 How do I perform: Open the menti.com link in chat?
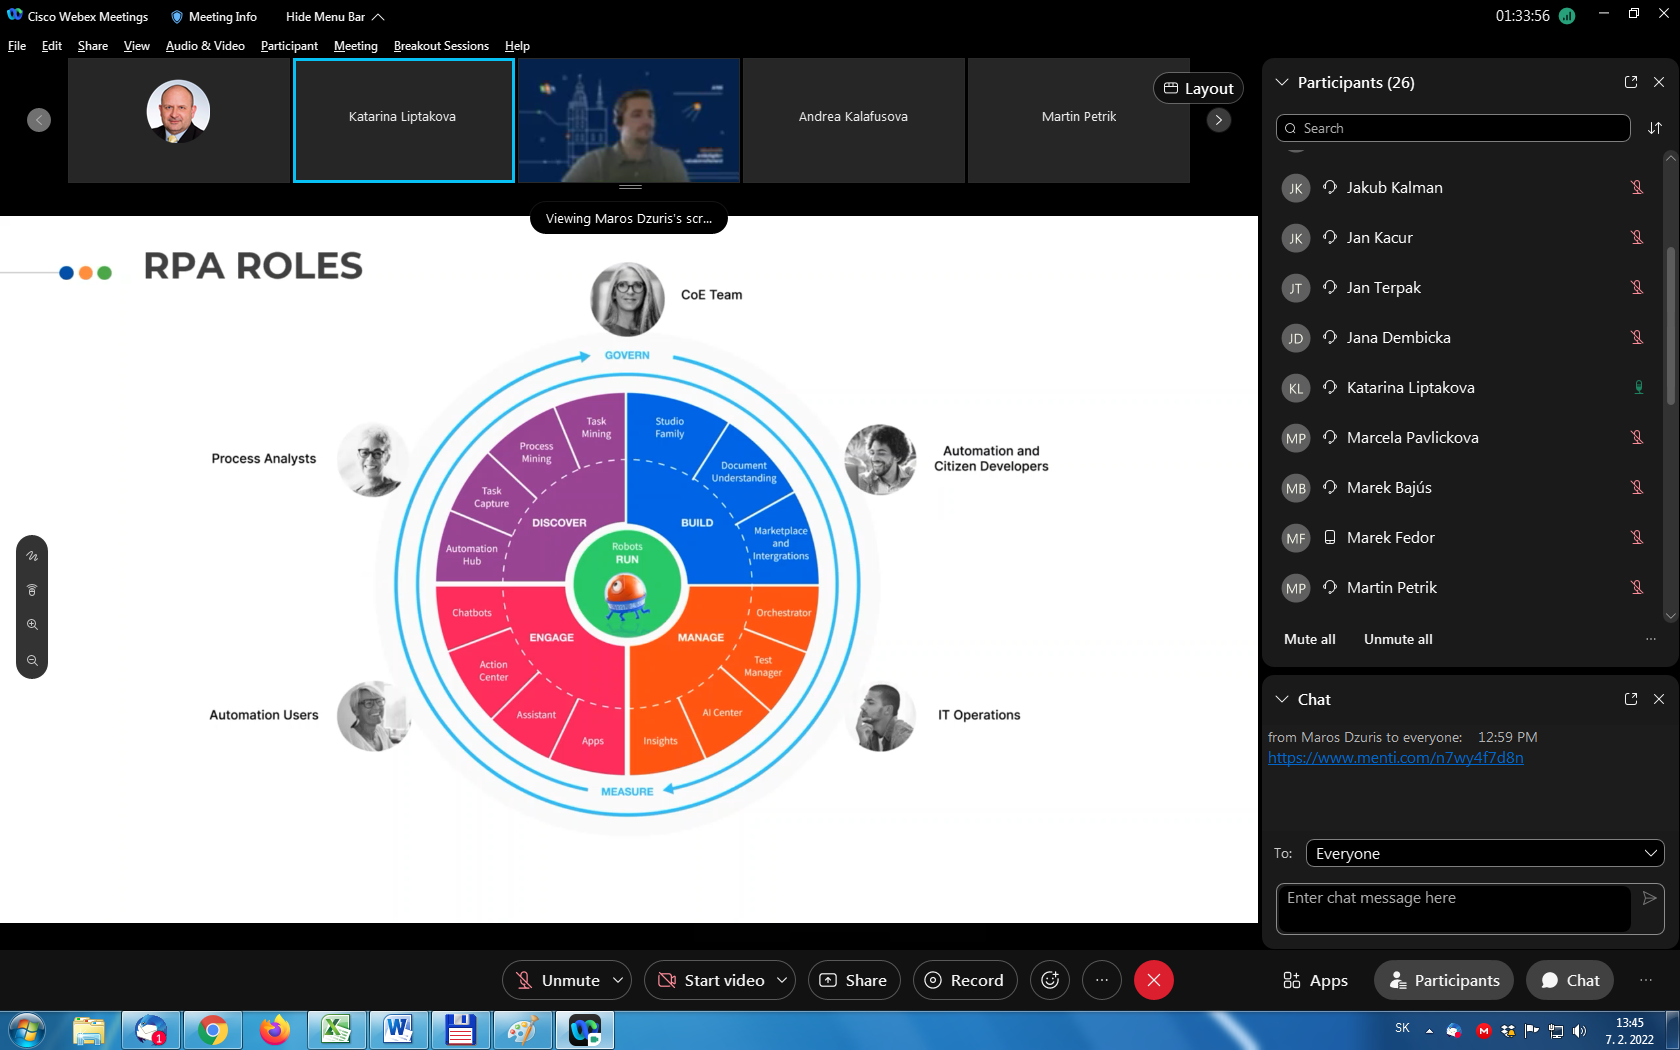click(x=1395, y=758)
